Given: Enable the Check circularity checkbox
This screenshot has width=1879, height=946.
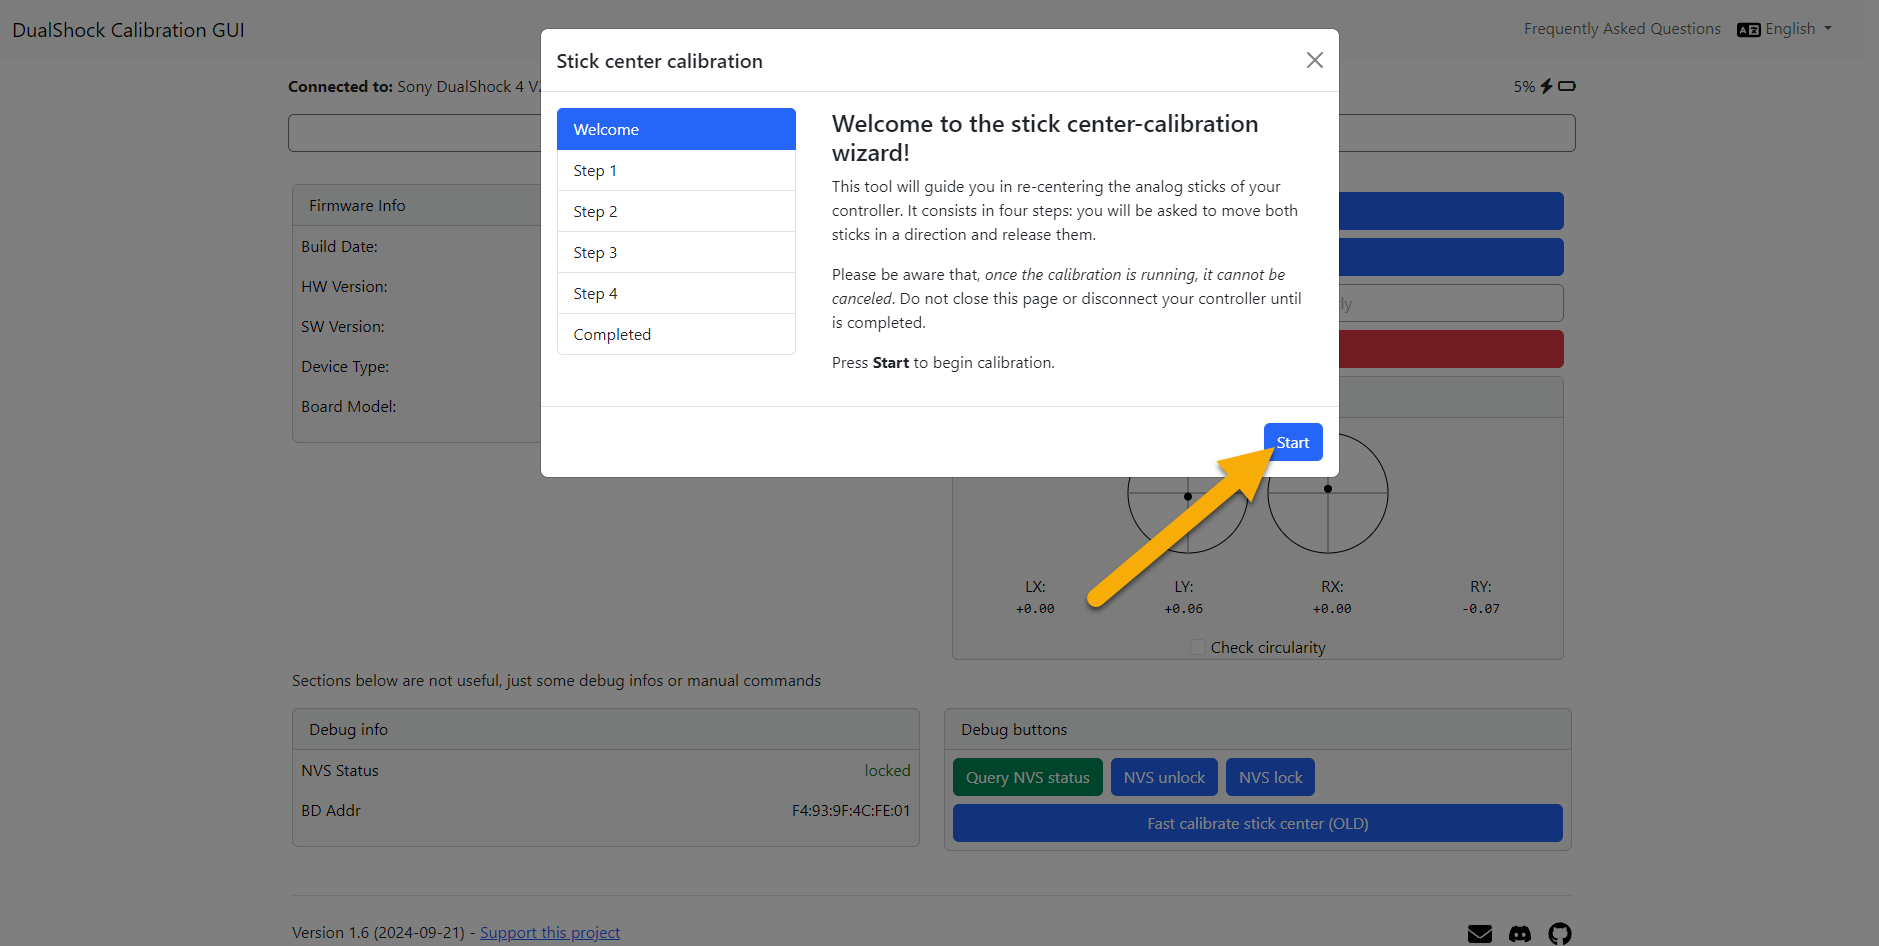Looking at the screenshot, I should [x=1197, y=647].
